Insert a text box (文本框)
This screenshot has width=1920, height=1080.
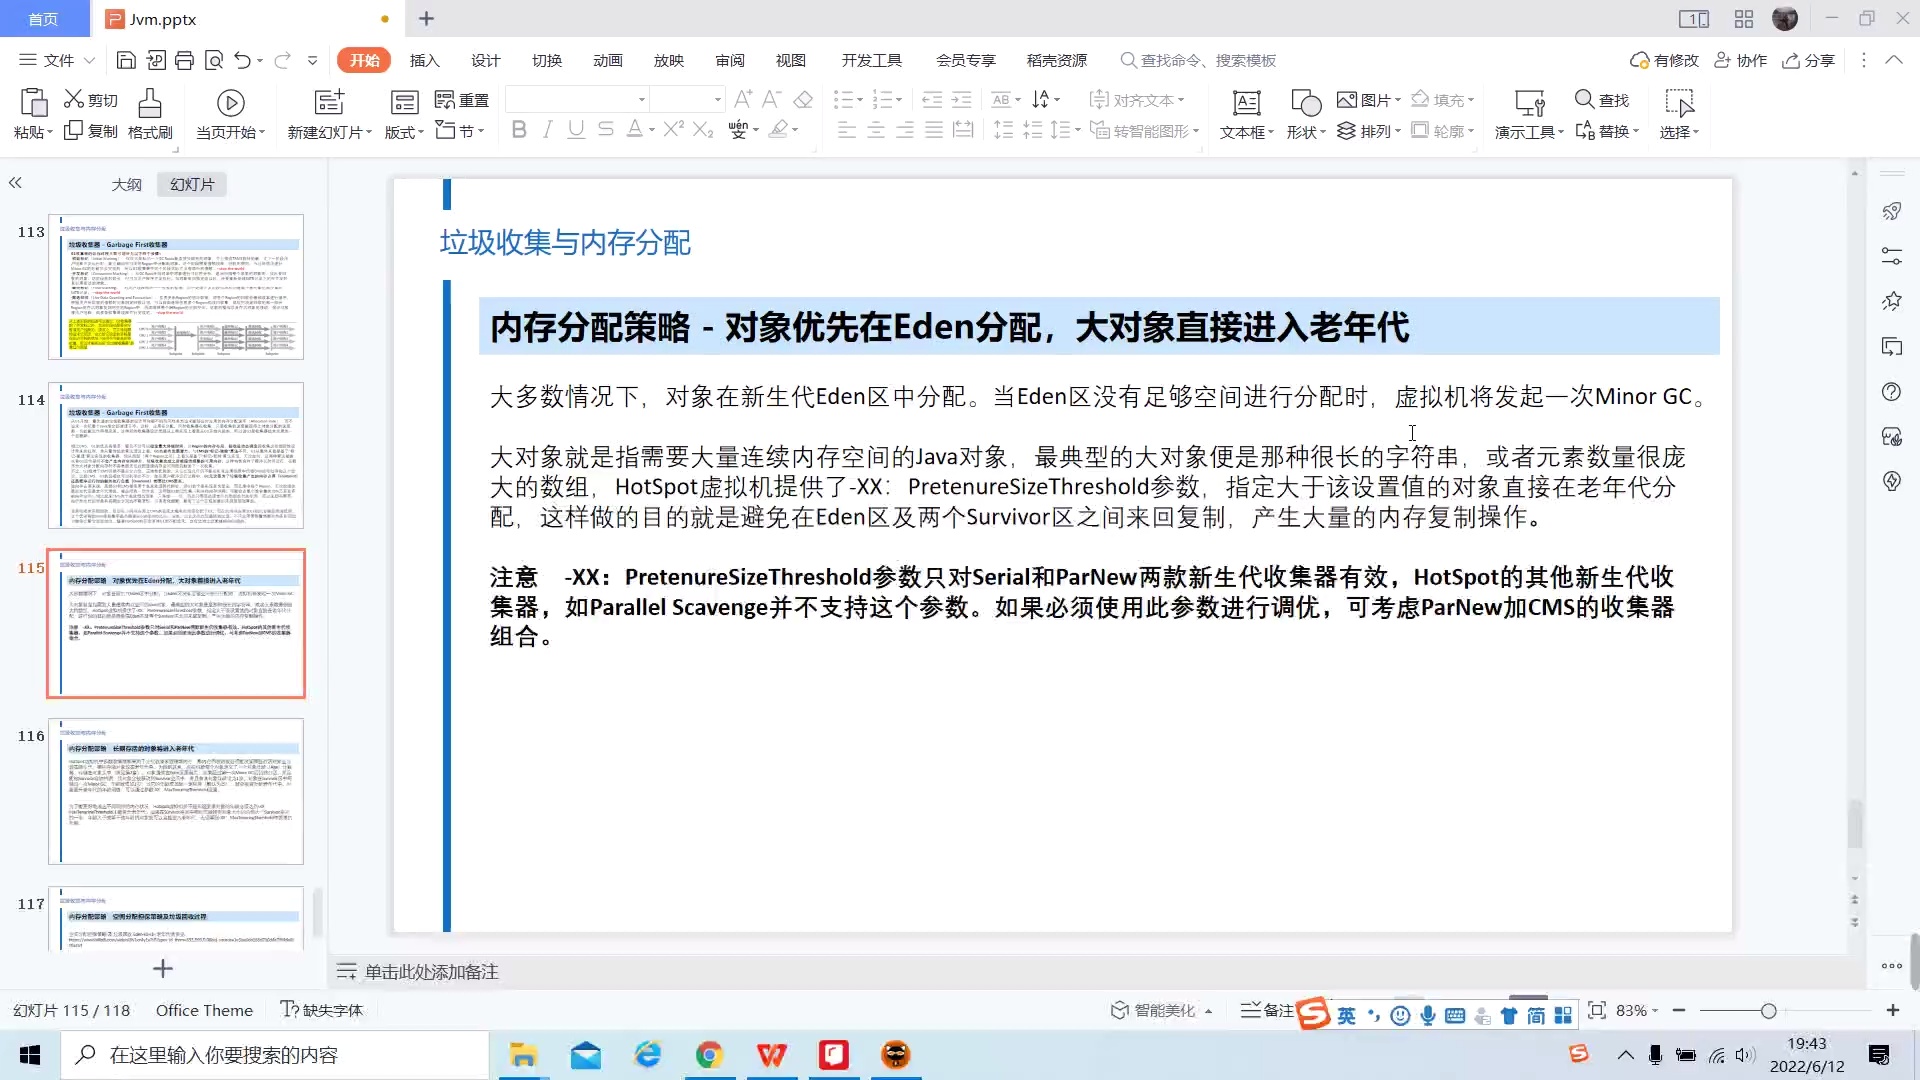[x=1245, y=113]
